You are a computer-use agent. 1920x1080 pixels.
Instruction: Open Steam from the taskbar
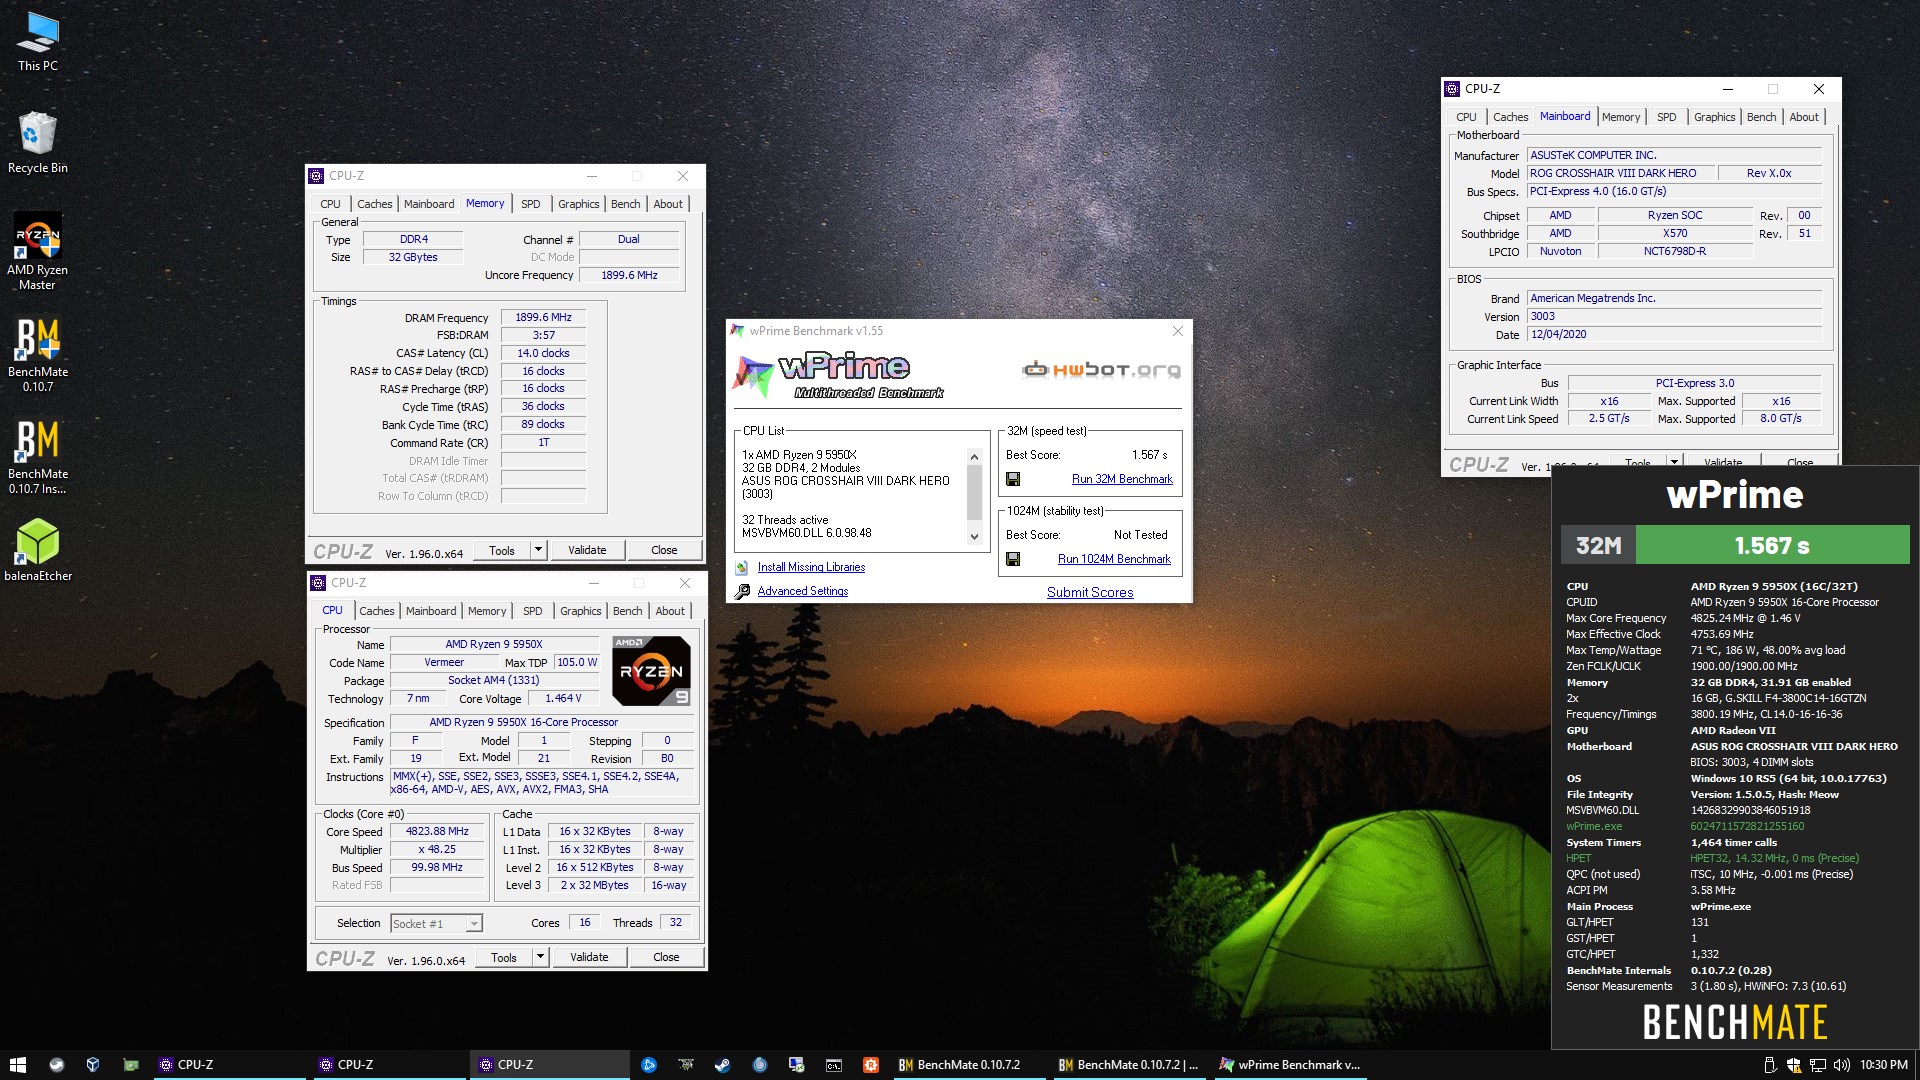coord(722,1065)
